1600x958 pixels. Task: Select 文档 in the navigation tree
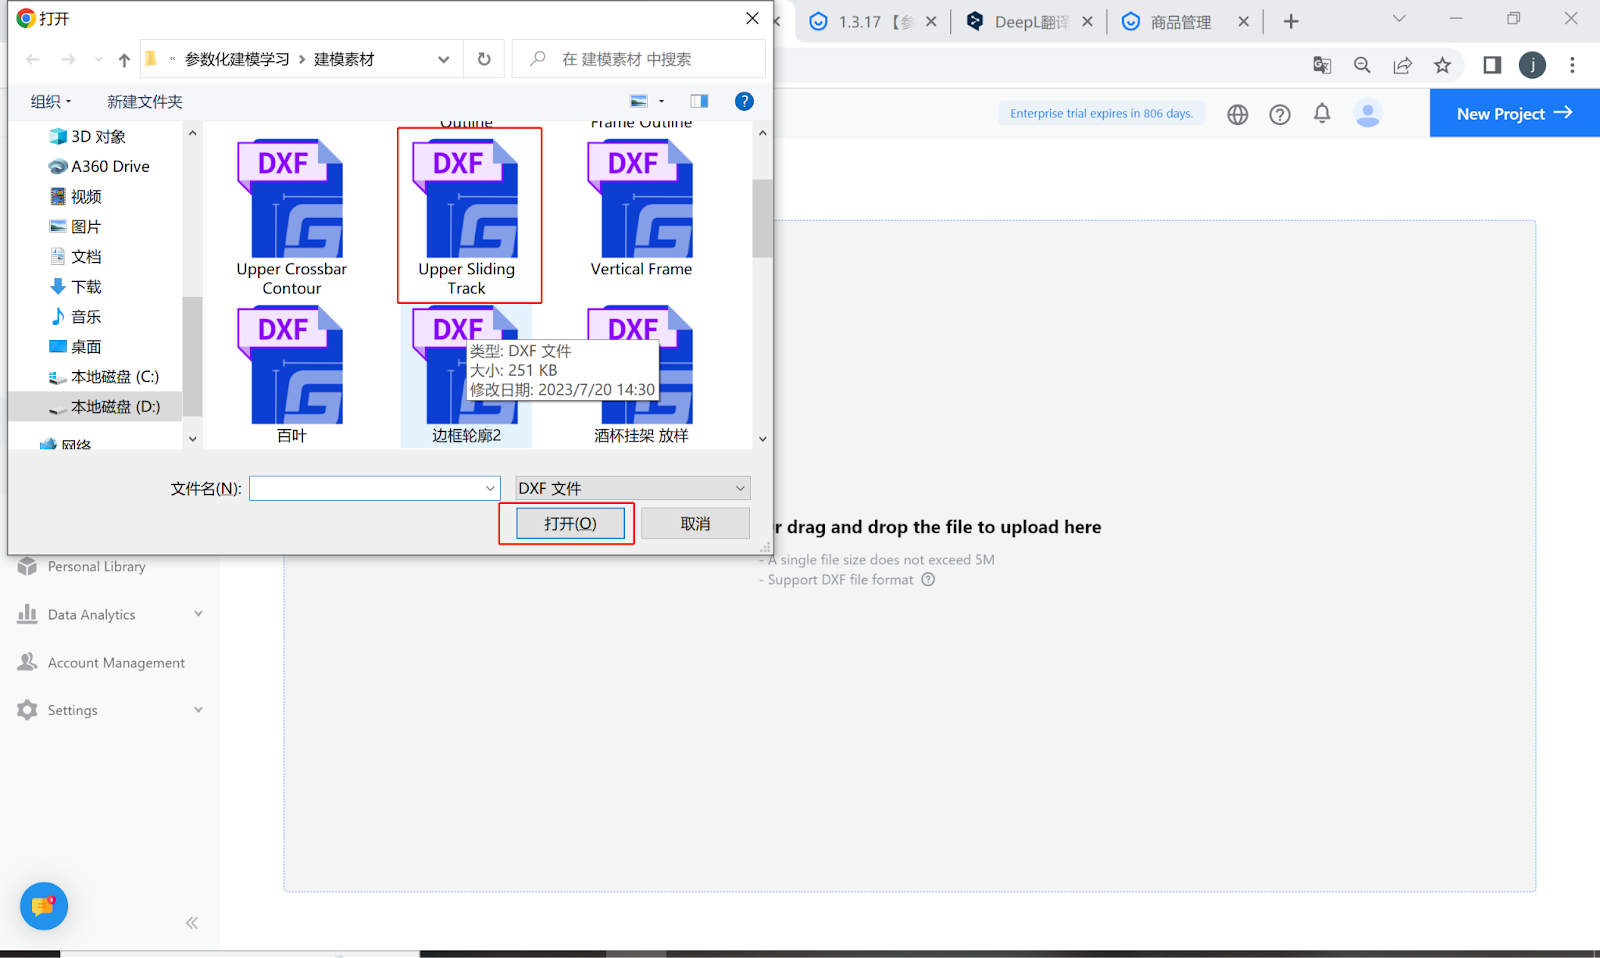pos(76,256)
